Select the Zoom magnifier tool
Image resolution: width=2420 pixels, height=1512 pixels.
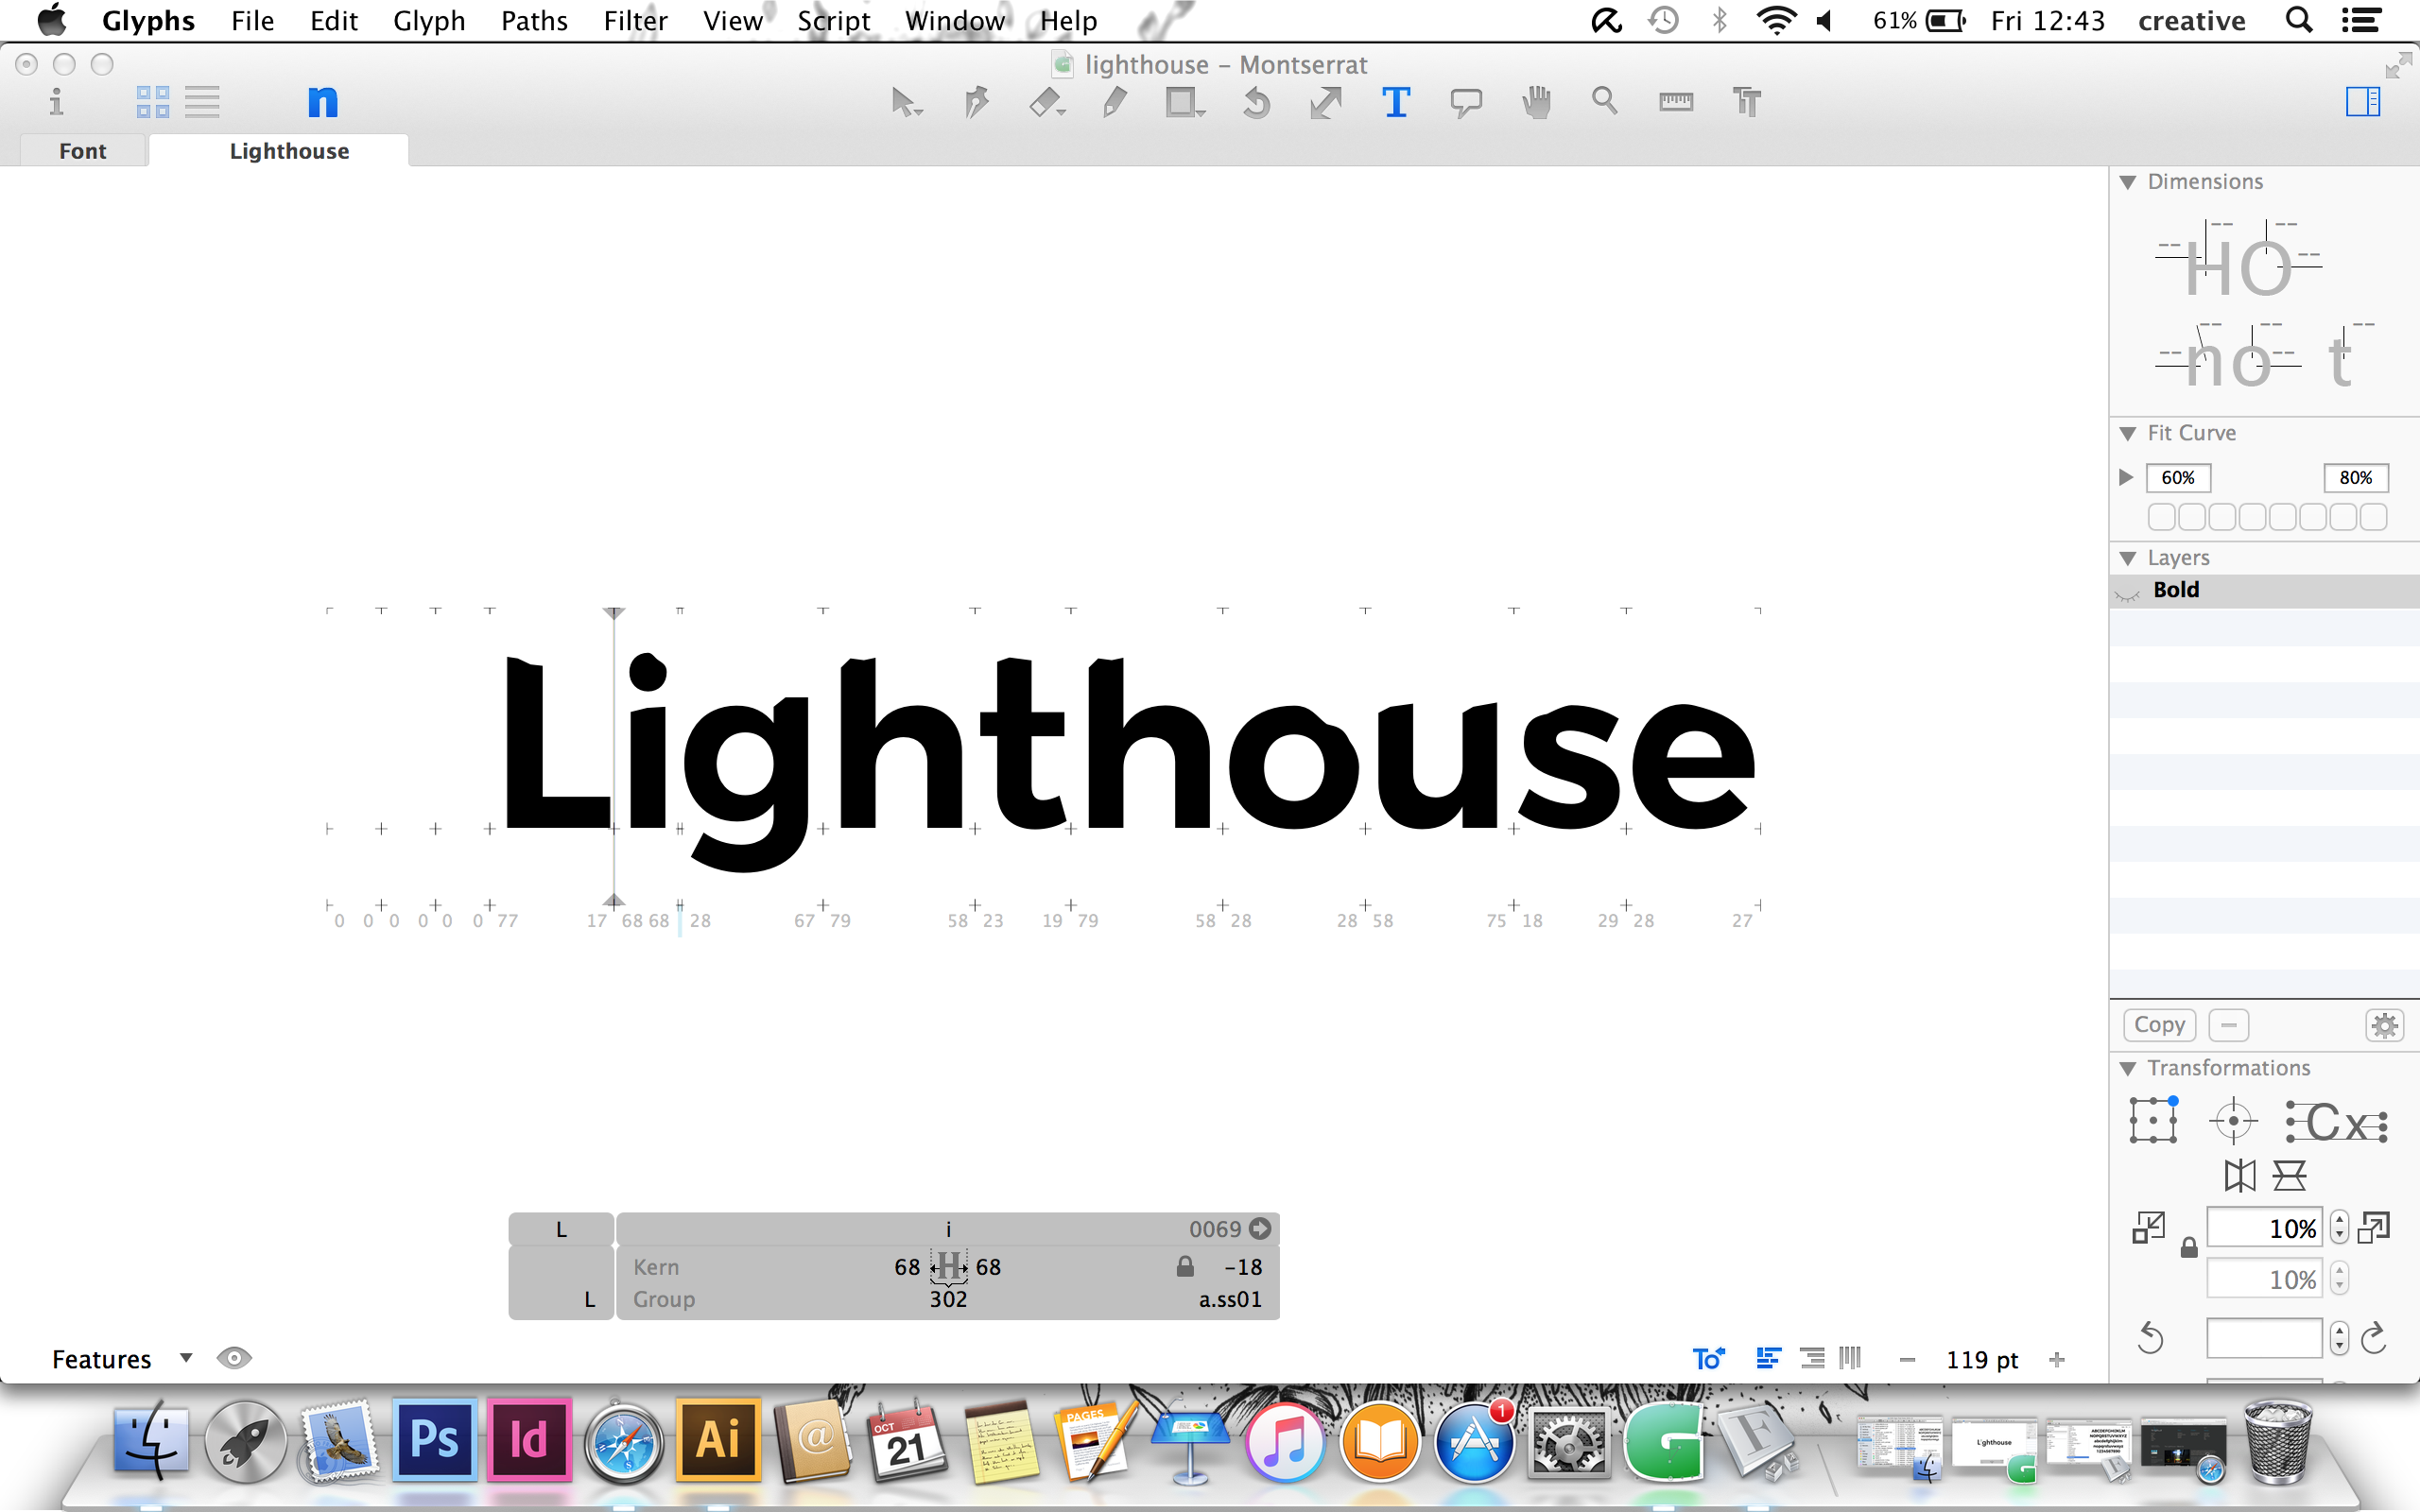pos(1605,101)
